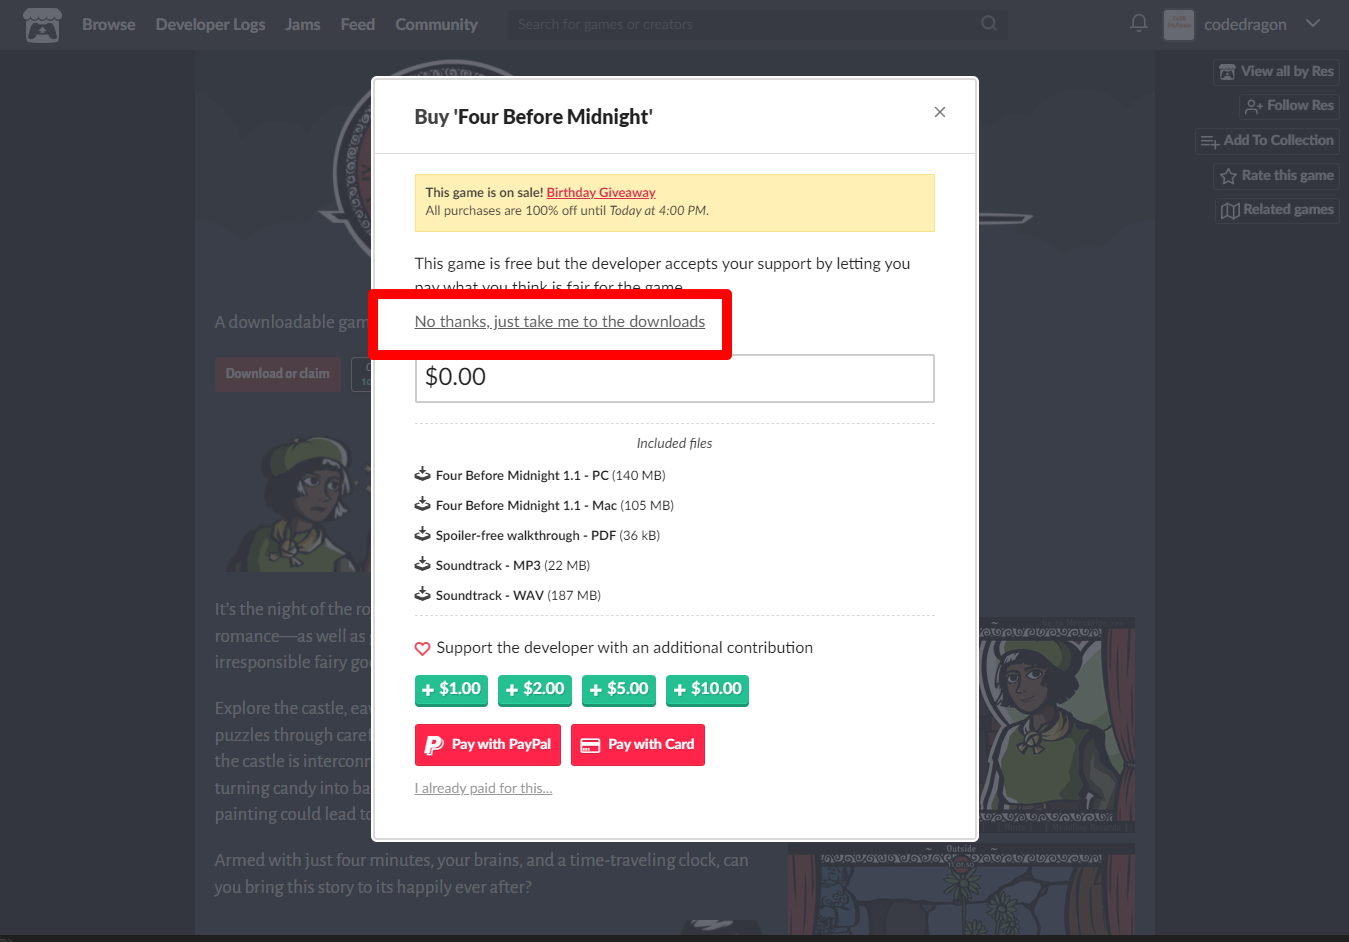Click the search magnifier icon
The width and height of the screenshot is (1349, 942).
tap(988, 23)
